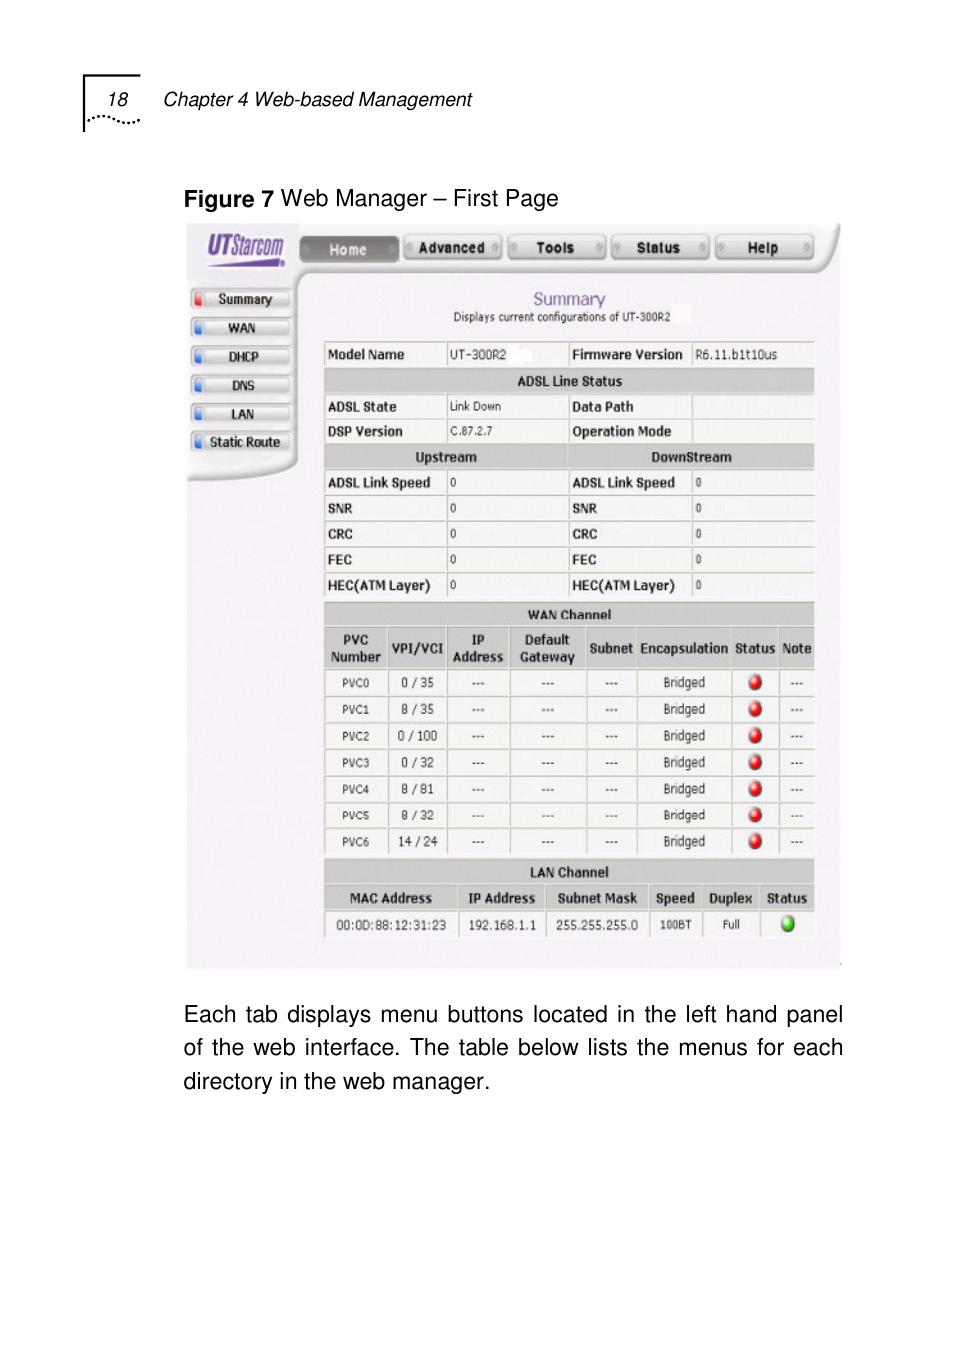Click Upstream HEC(ATM Layer) label
The width and height of the screenshot is (954, 1351).
tap(379, 586)
